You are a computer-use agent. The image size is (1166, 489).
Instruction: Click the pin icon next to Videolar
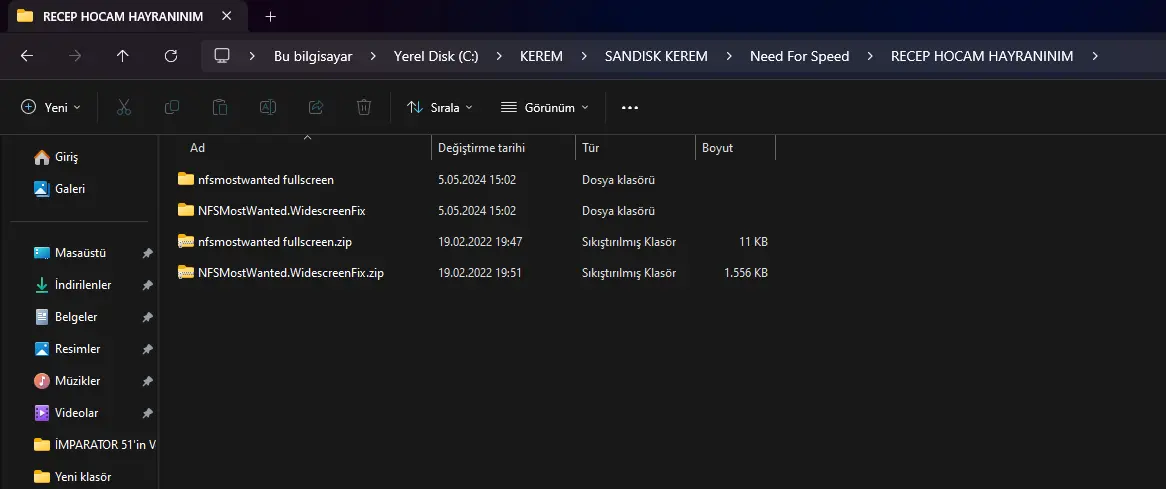(147, 413)
